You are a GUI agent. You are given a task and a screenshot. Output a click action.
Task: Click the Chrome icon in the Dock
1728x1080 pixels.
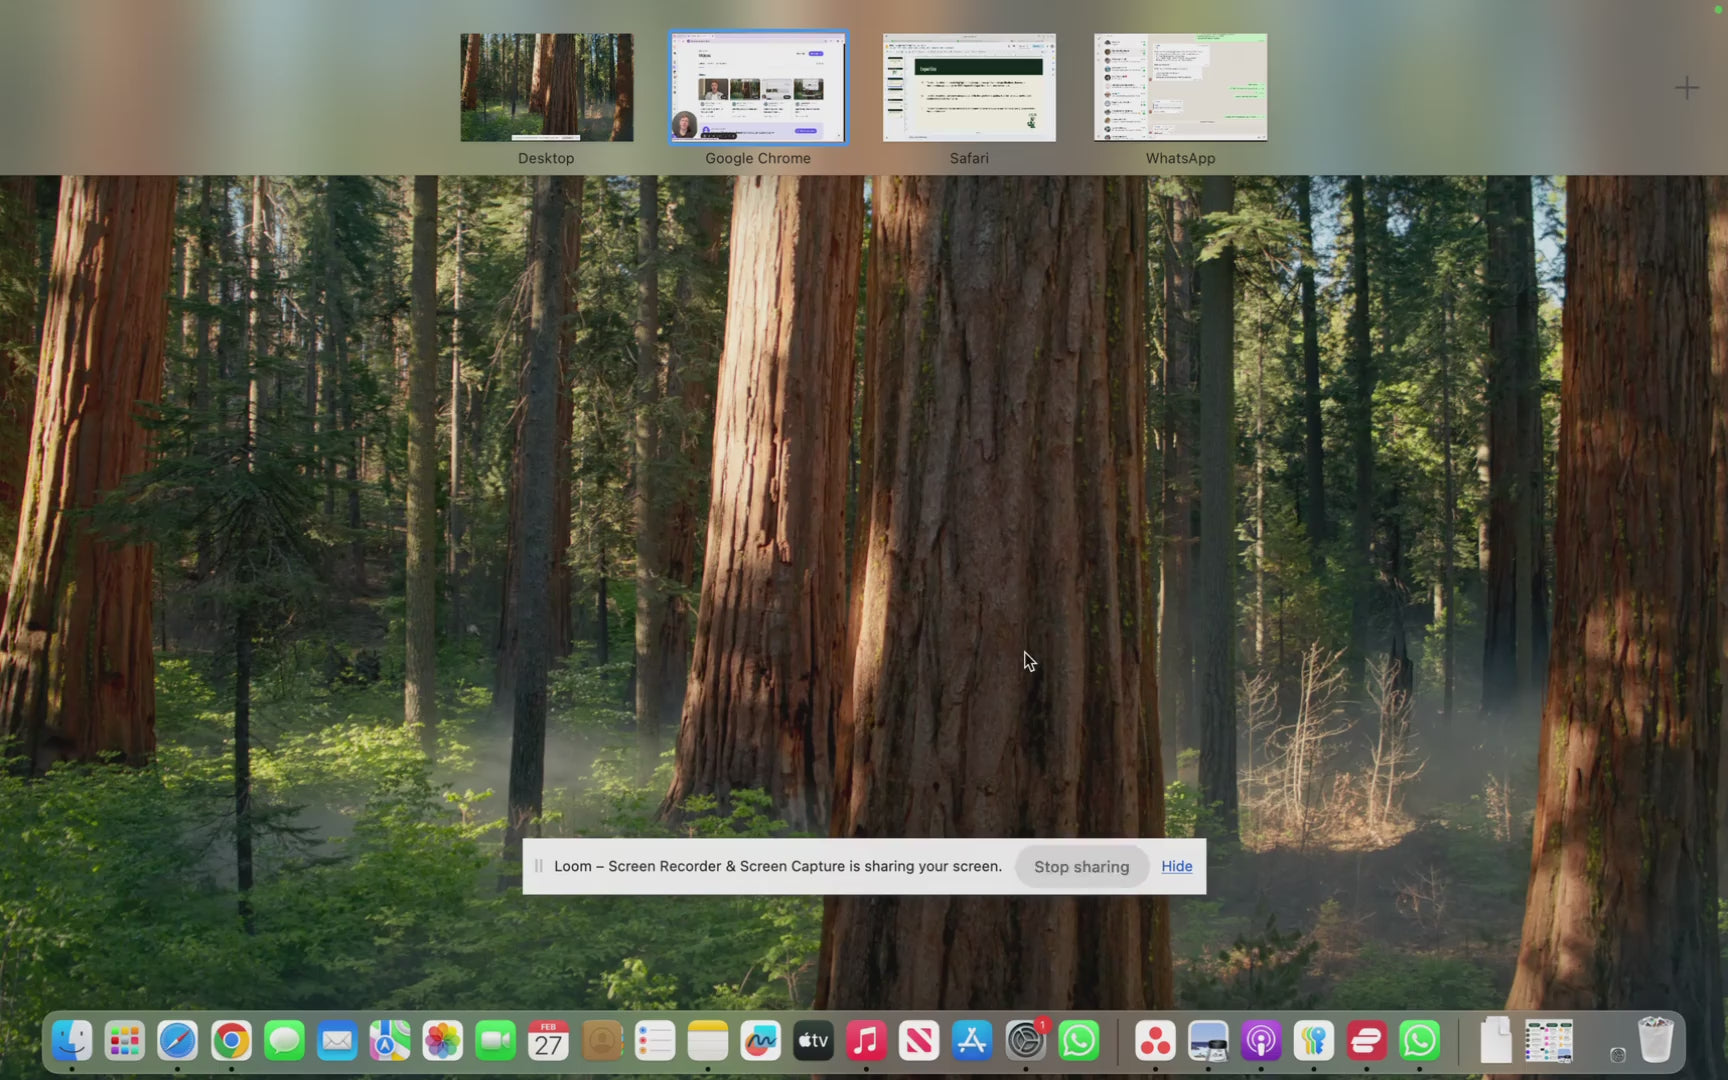pos(231,1042)
